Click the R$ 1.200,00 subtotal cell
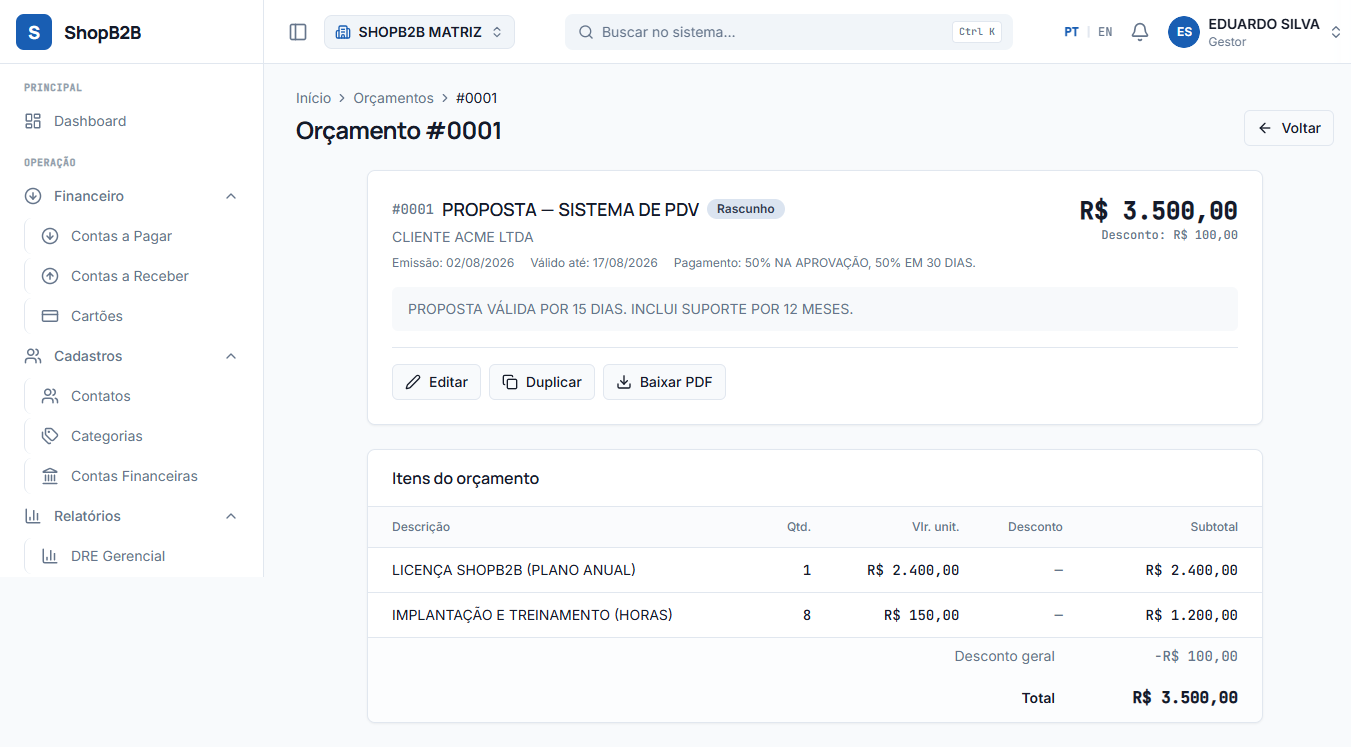Viewport: 1351px width, 747px height. click(x=1192, y=615)
